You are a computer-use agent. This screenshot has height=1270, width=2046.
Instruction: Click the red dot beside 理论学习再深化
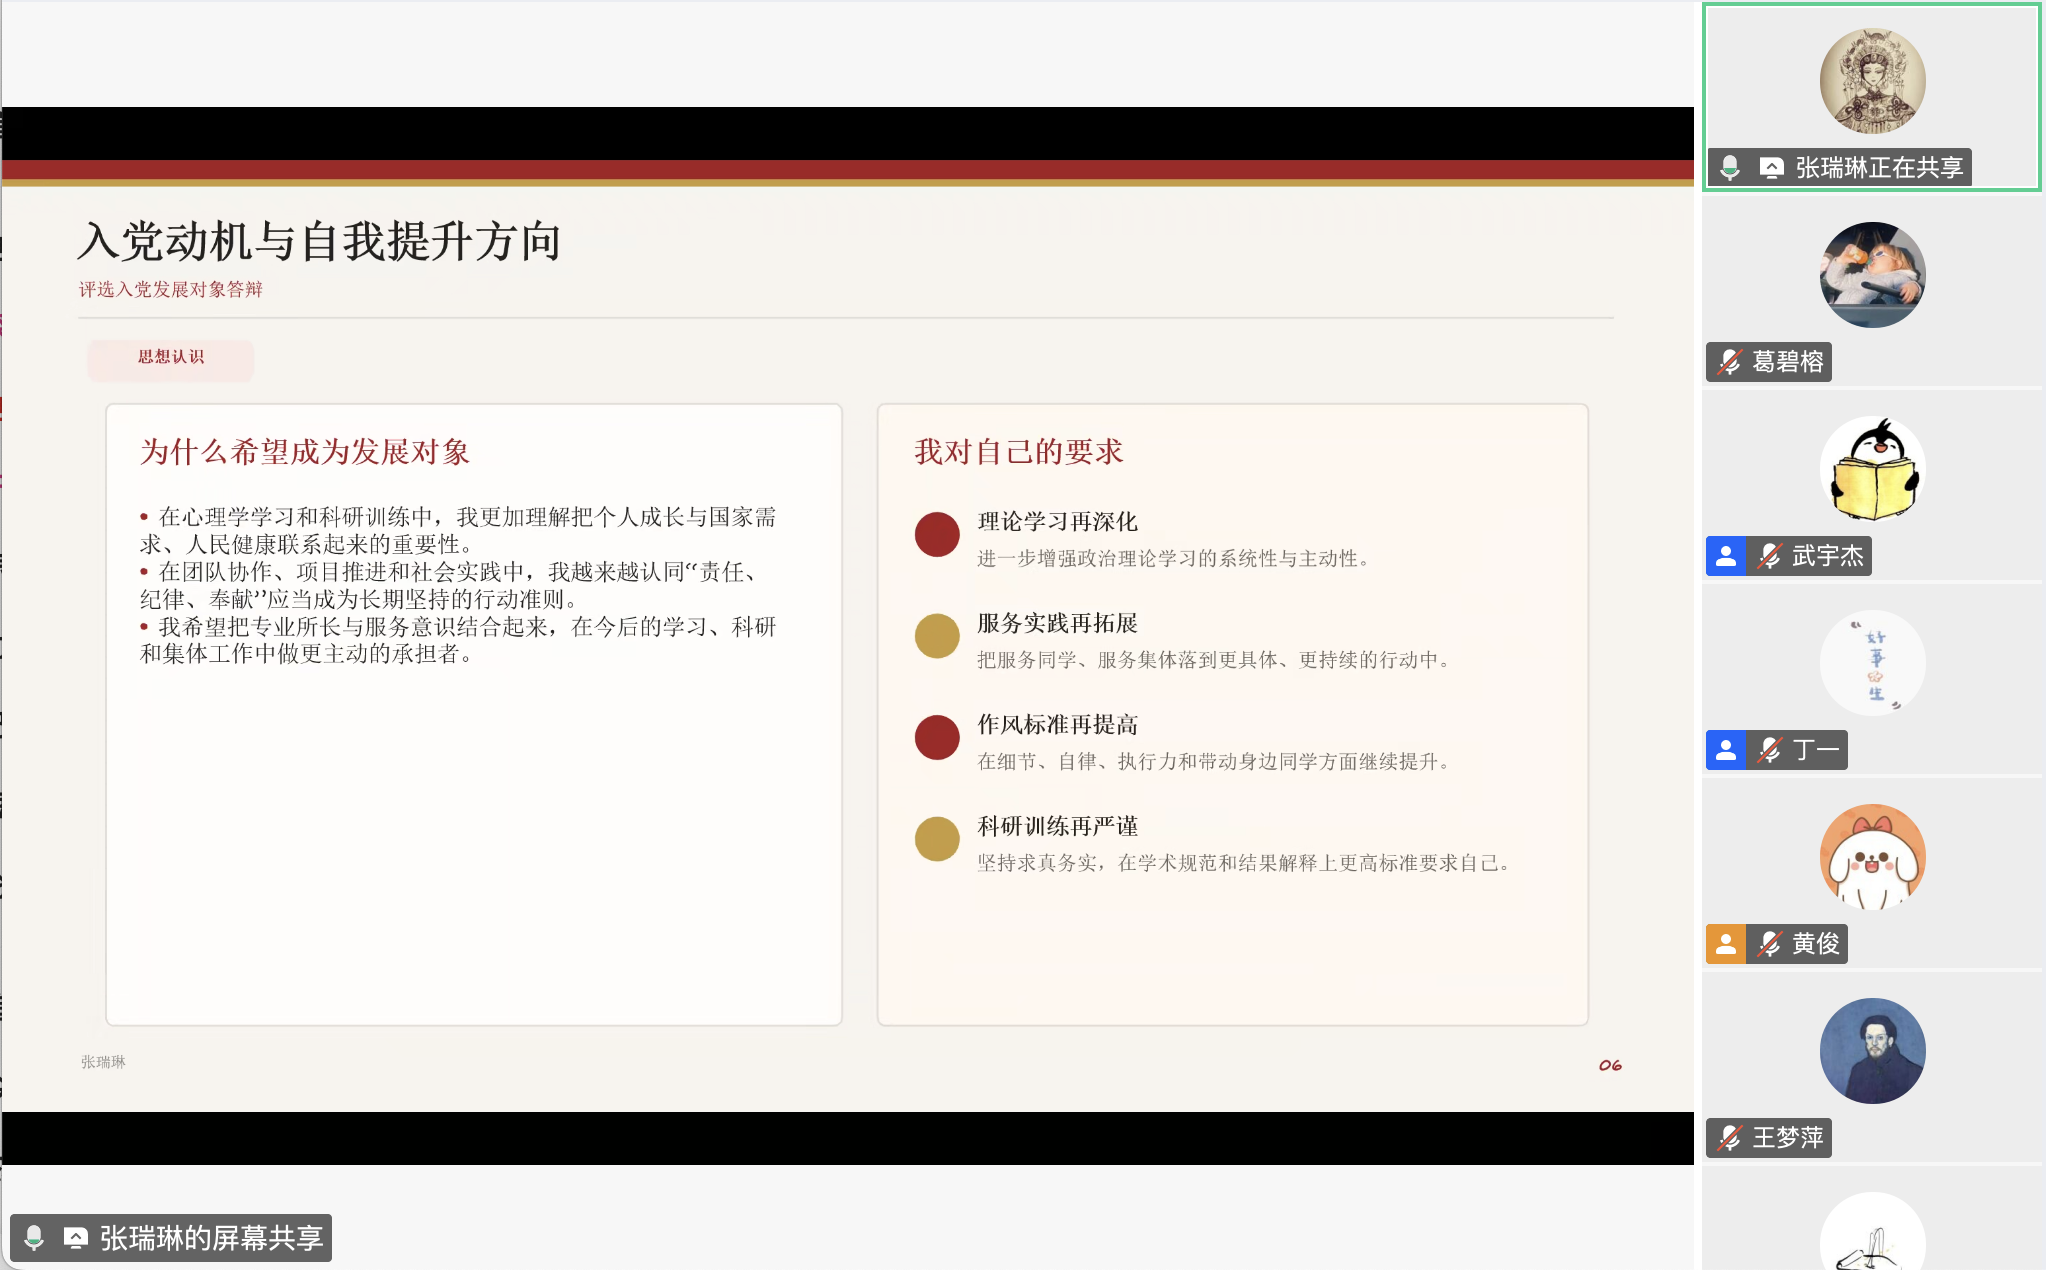coord(937,535)
